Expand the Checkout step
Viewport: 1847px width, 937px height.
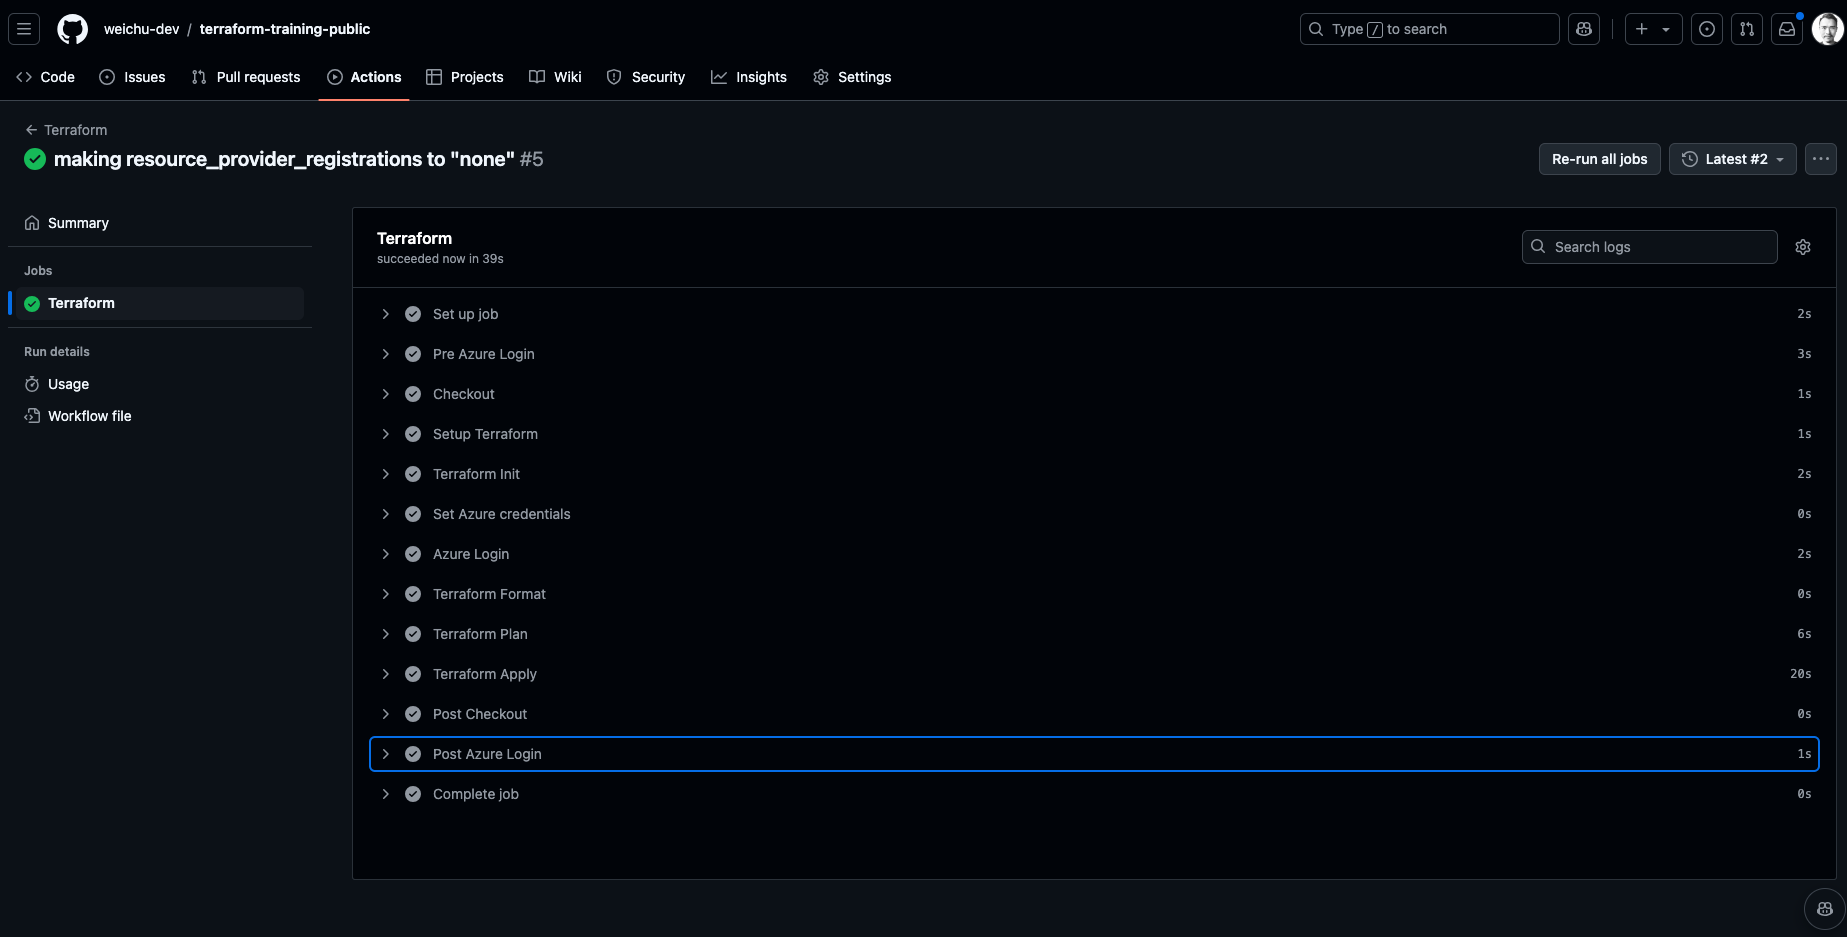(x=1094, y=394)
